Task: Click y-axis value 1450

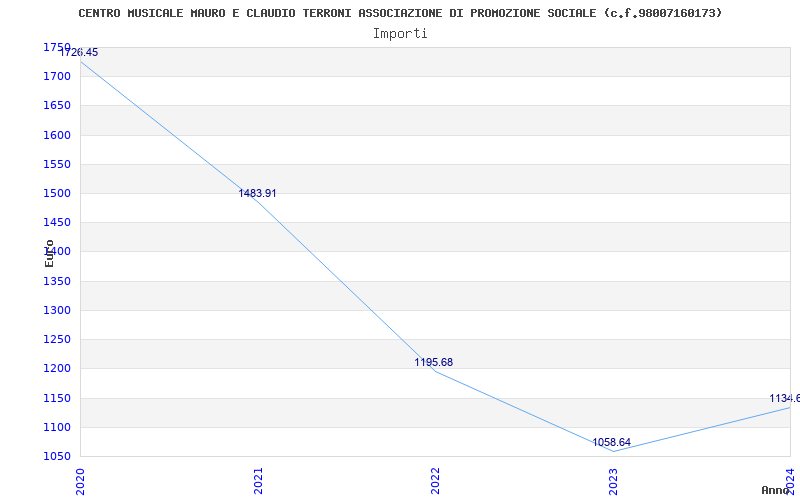Action: click(x=57, y=222)
